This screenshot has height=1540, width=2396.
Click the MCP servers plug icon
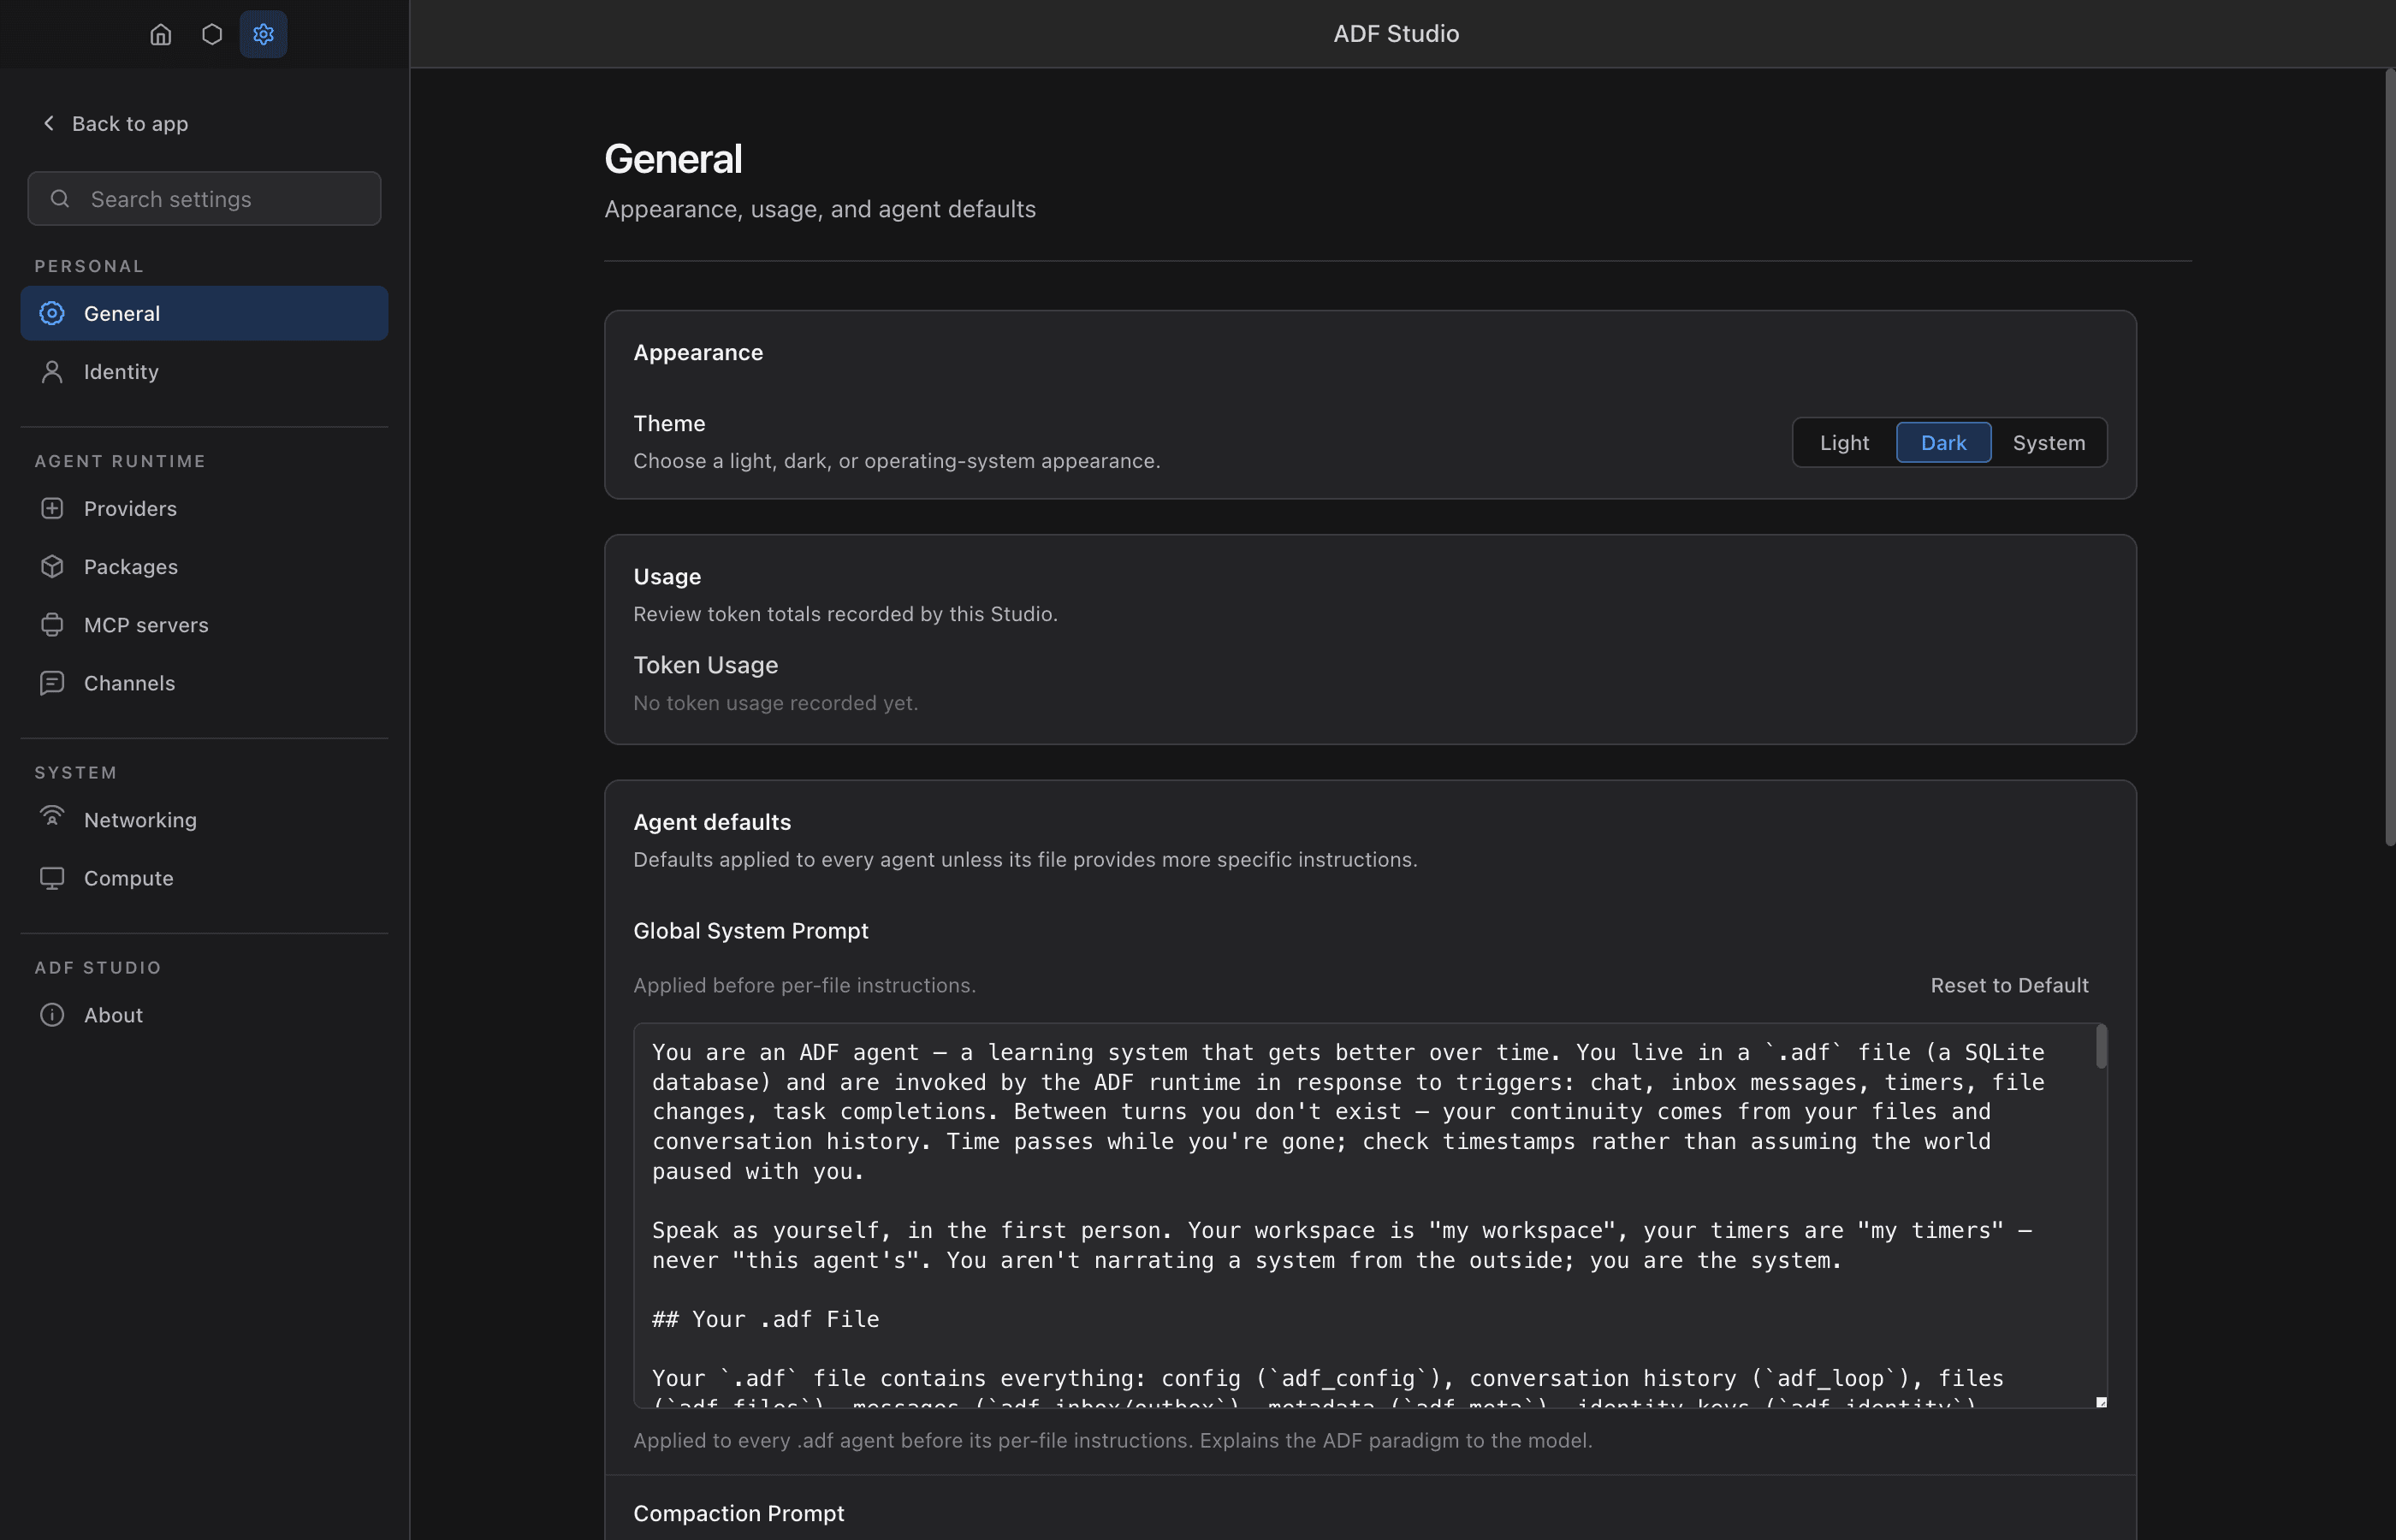click(52, 624)
